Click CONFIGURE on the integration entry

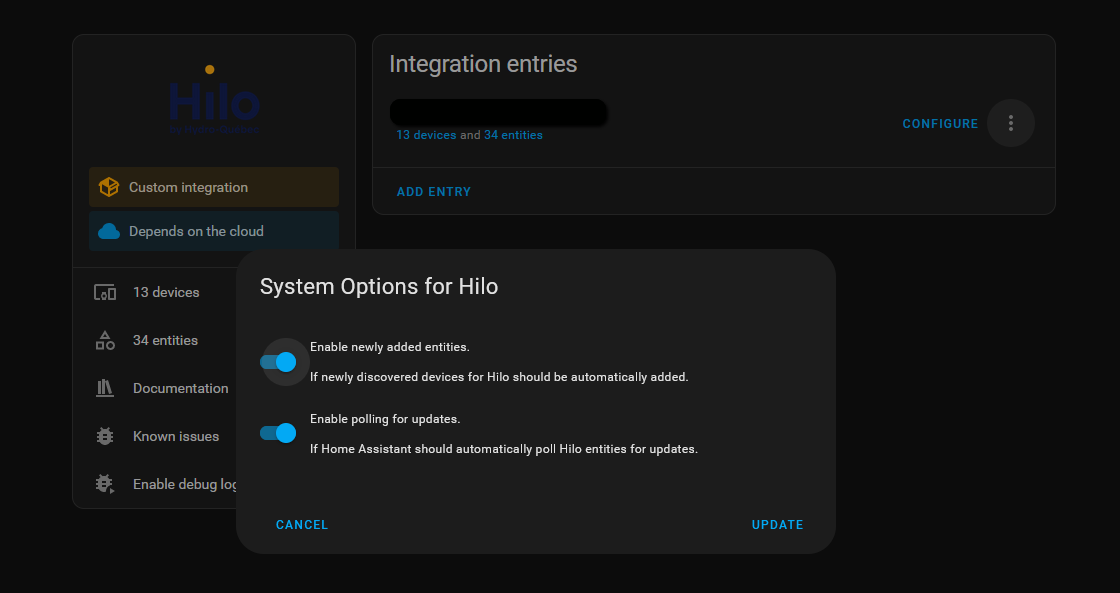pyautogui.click(x=940, y=123)
